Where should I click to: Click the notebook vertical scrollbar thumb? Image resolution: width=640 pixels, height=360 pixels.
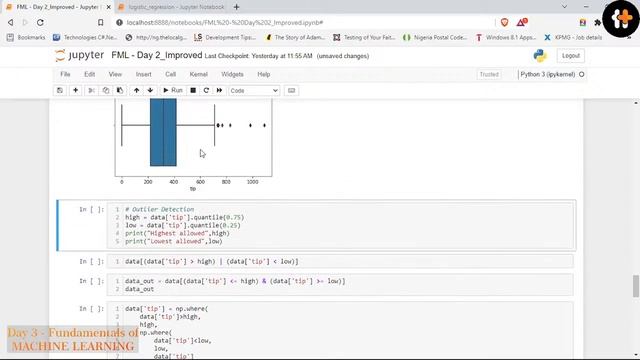coord(636,286)
